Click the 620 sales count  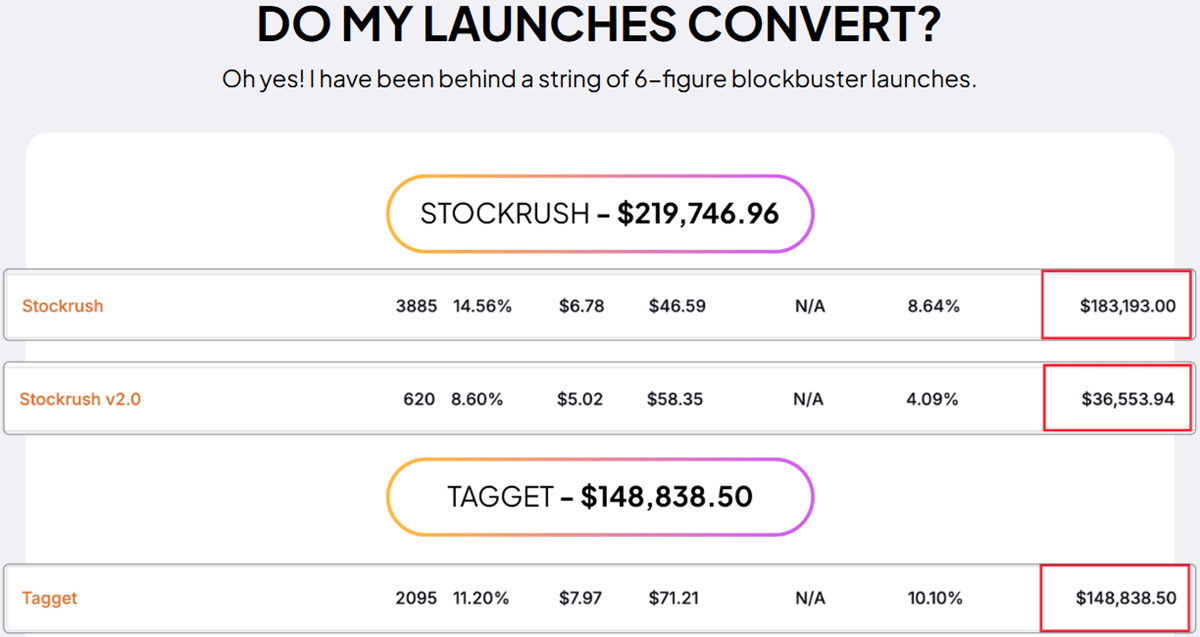coord(419,399)
